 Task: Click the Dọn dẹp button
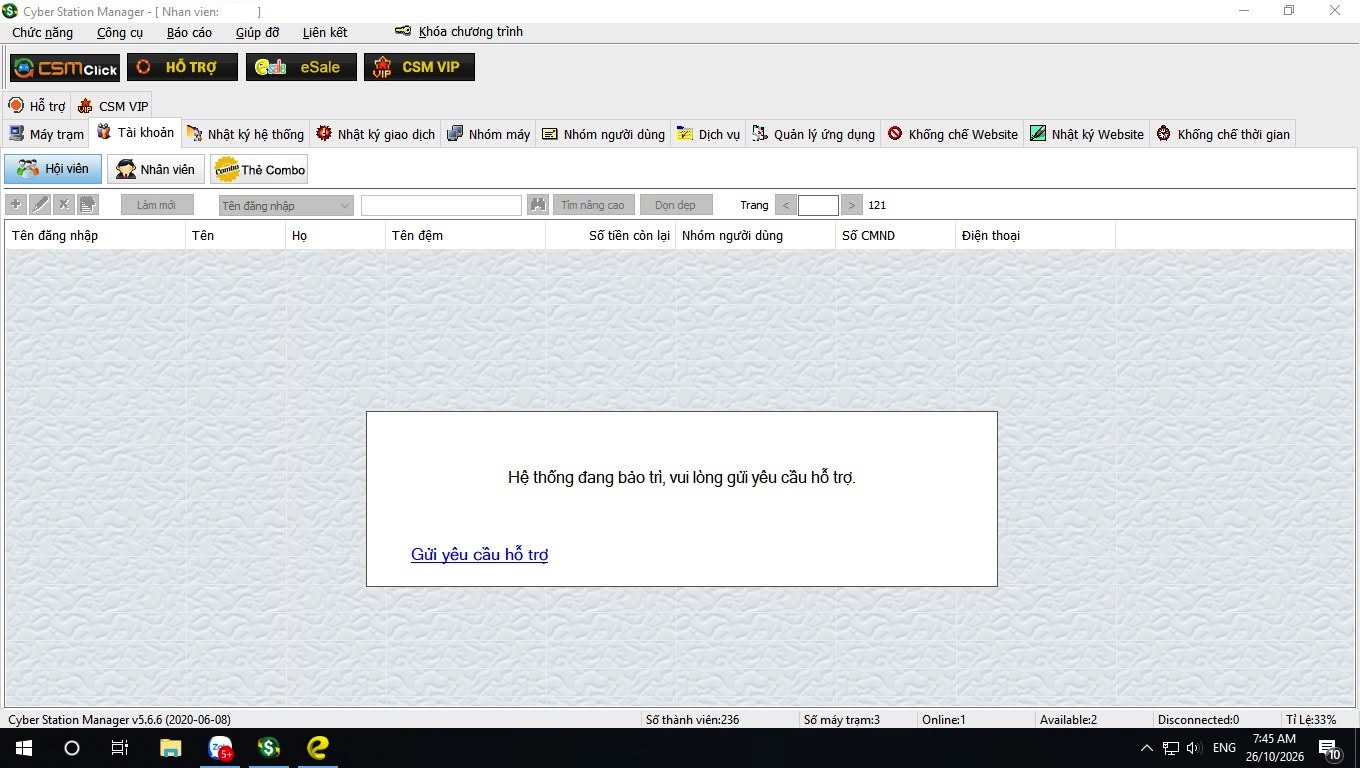coord(676,205)
